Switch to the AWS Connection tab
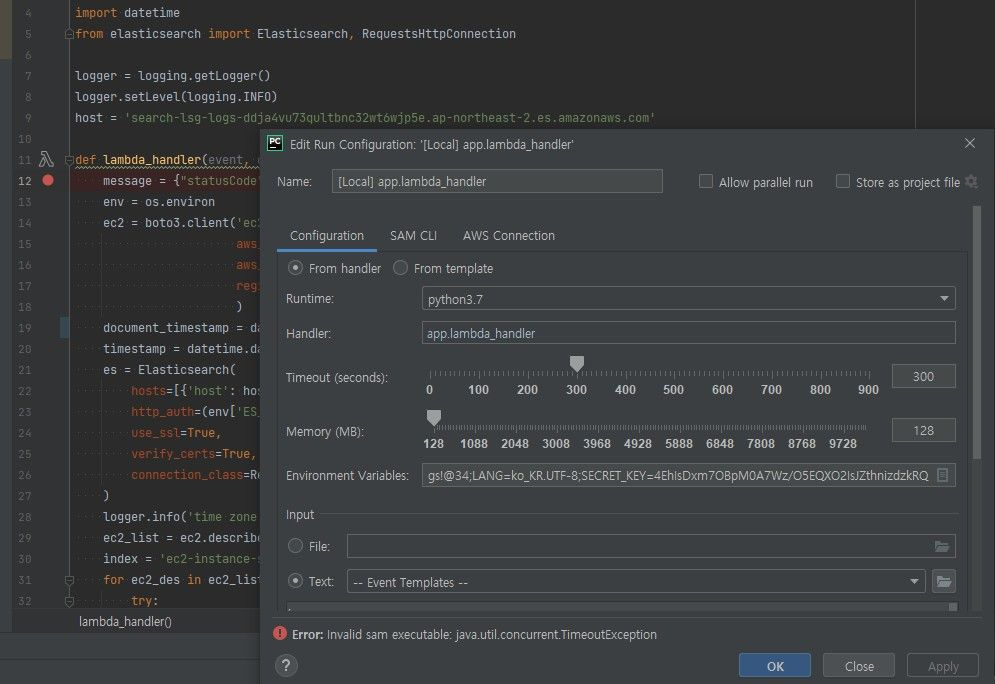995x684 pixels. (509, 235)
